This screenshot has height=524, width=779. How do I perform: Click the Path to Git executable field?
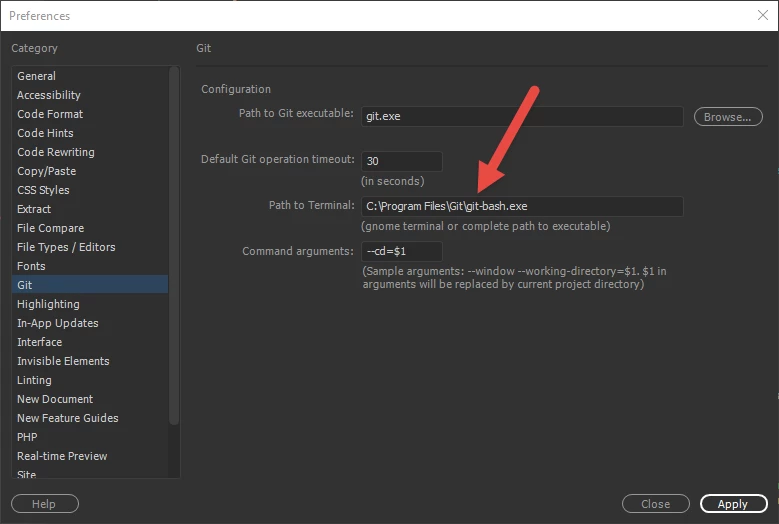(x=522, y=116)
